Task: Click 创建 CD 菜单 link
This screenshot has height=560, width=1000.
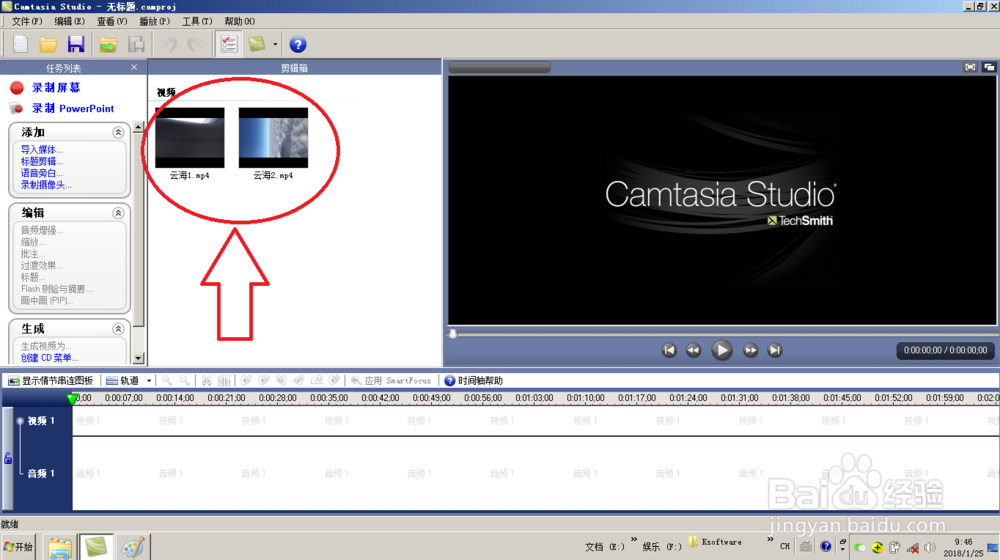Action: tap(50, 358)
